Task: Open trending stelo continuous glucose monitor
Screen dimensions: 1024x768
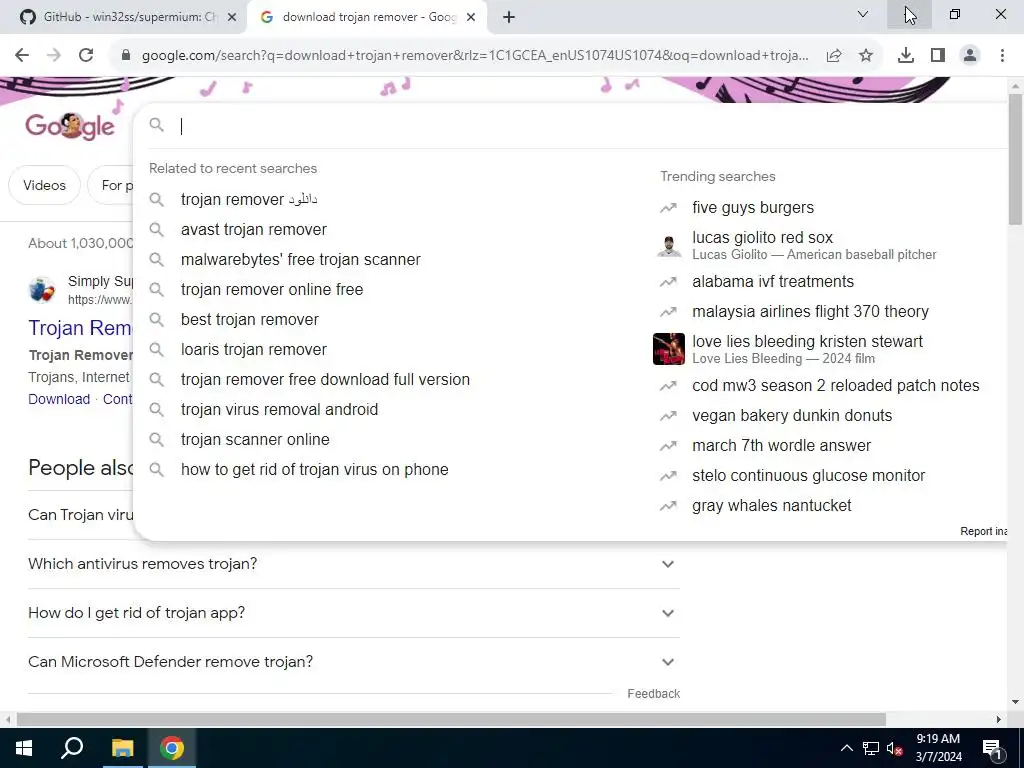Action: 808,476
